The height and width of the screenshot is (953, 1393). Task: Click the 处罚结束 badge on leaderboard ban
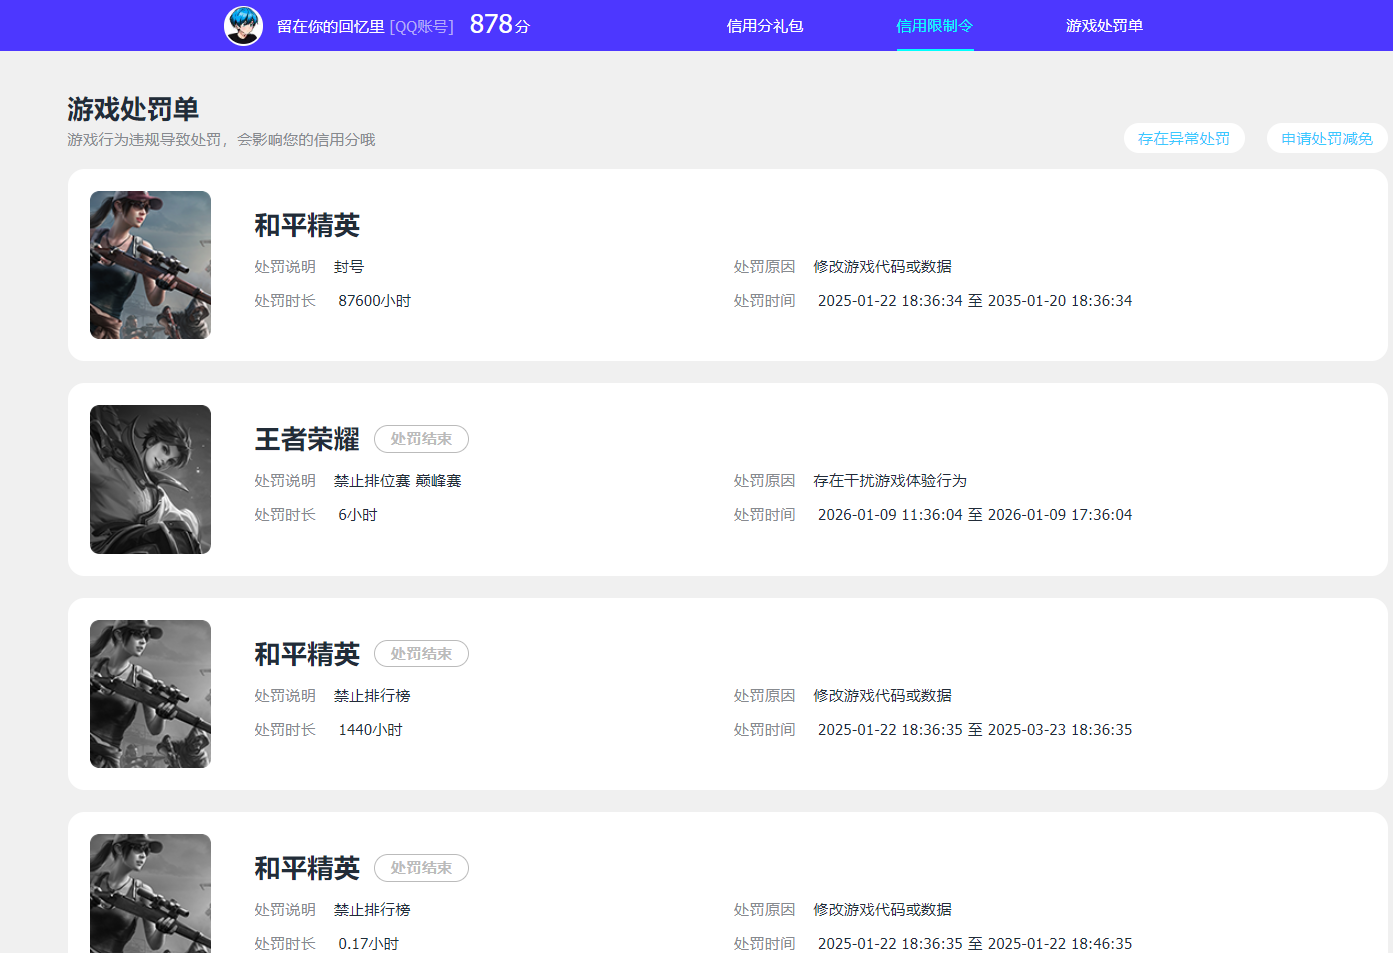pos(421,653)
